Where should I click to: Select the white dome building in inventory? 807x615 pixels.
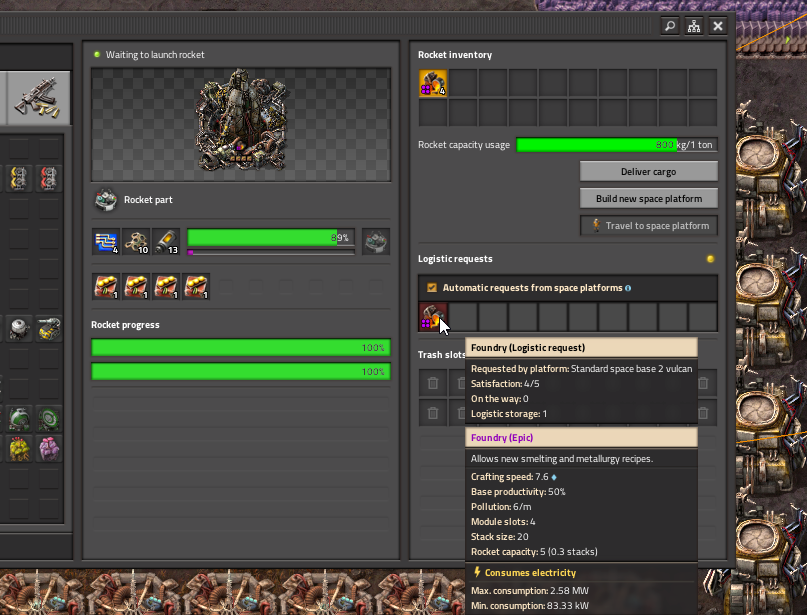(x=19, y=329)
